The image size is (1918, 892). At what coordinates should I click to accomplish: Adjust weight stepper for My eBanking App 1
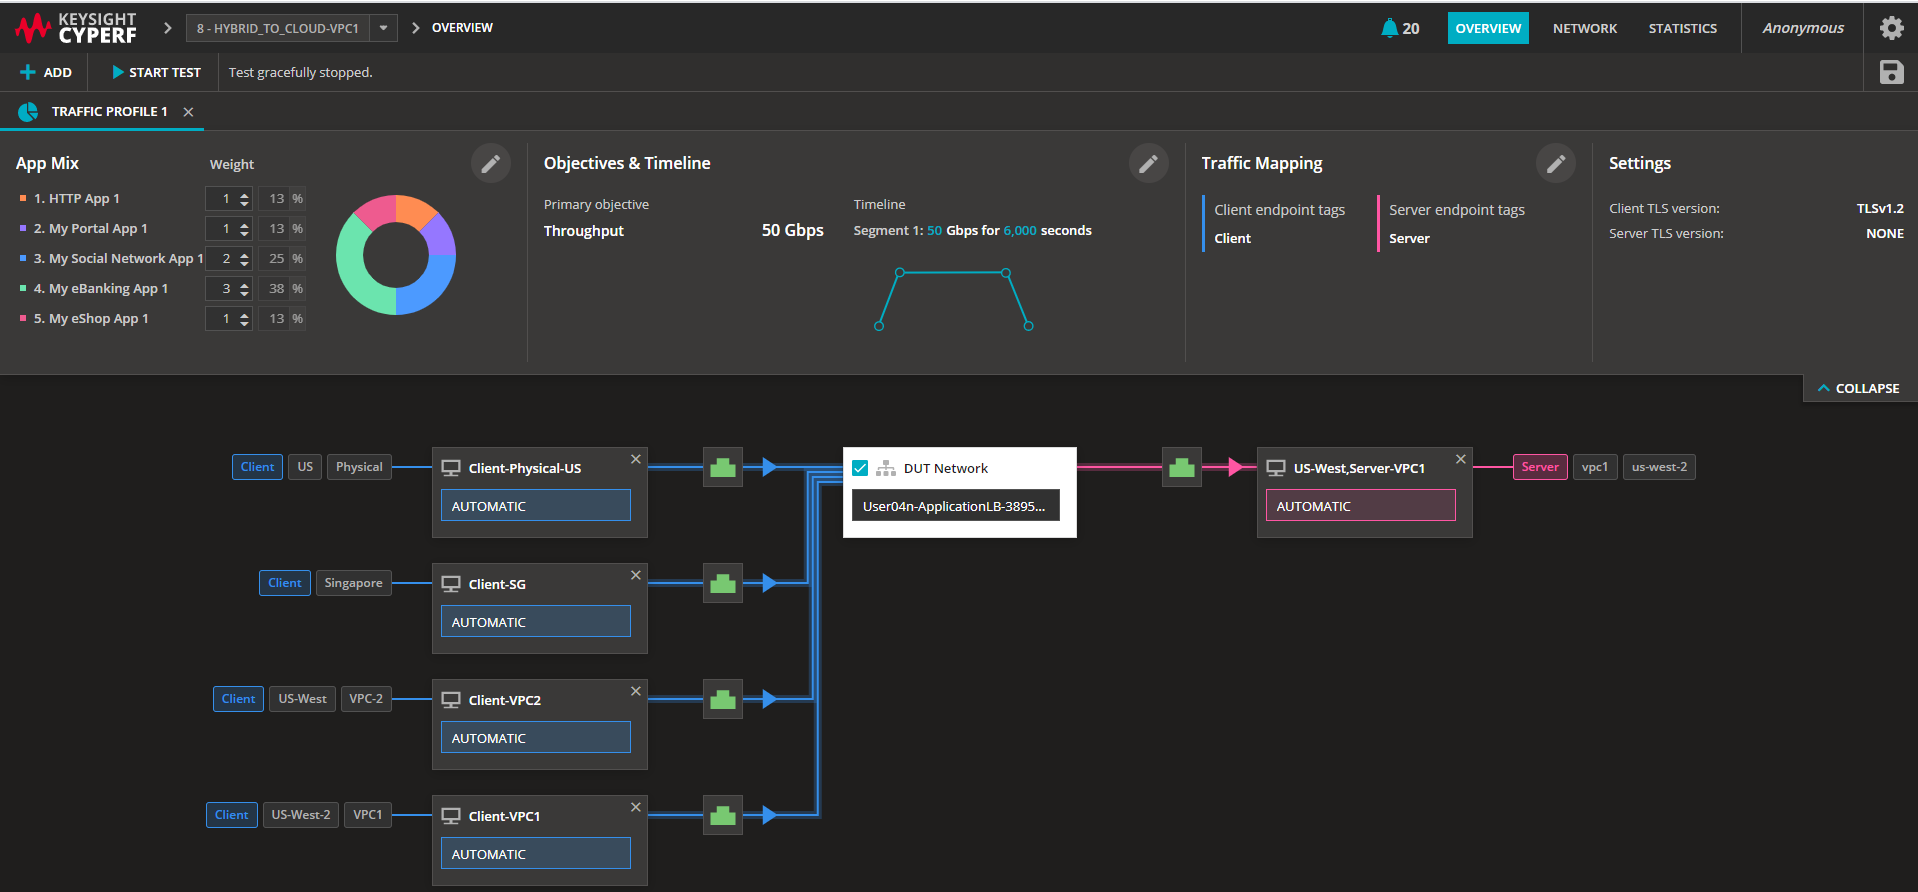(x=244, y=289)
